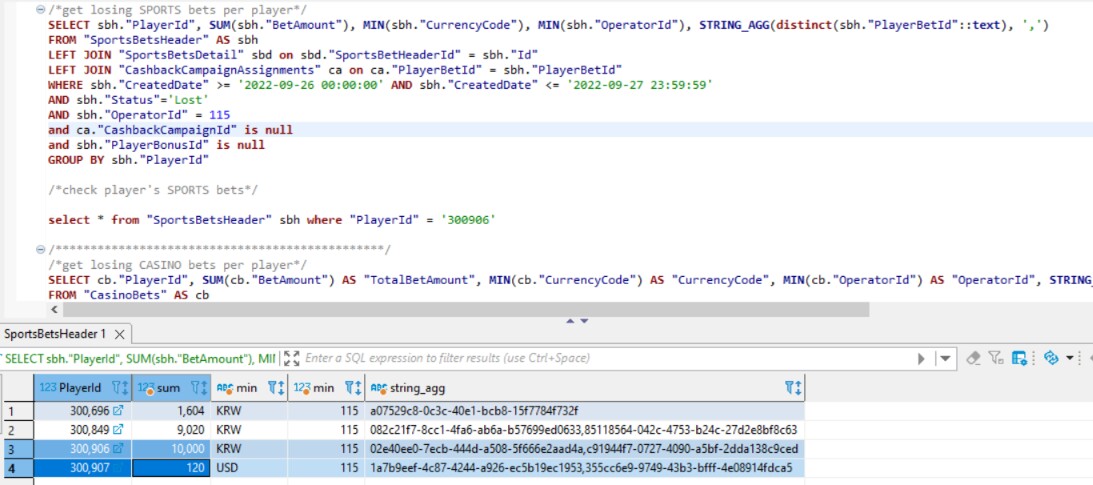Viewport: 1093px width, 485px height.
Task: Follow the reference link icon beside 300,849
Action: coord(118,429)
